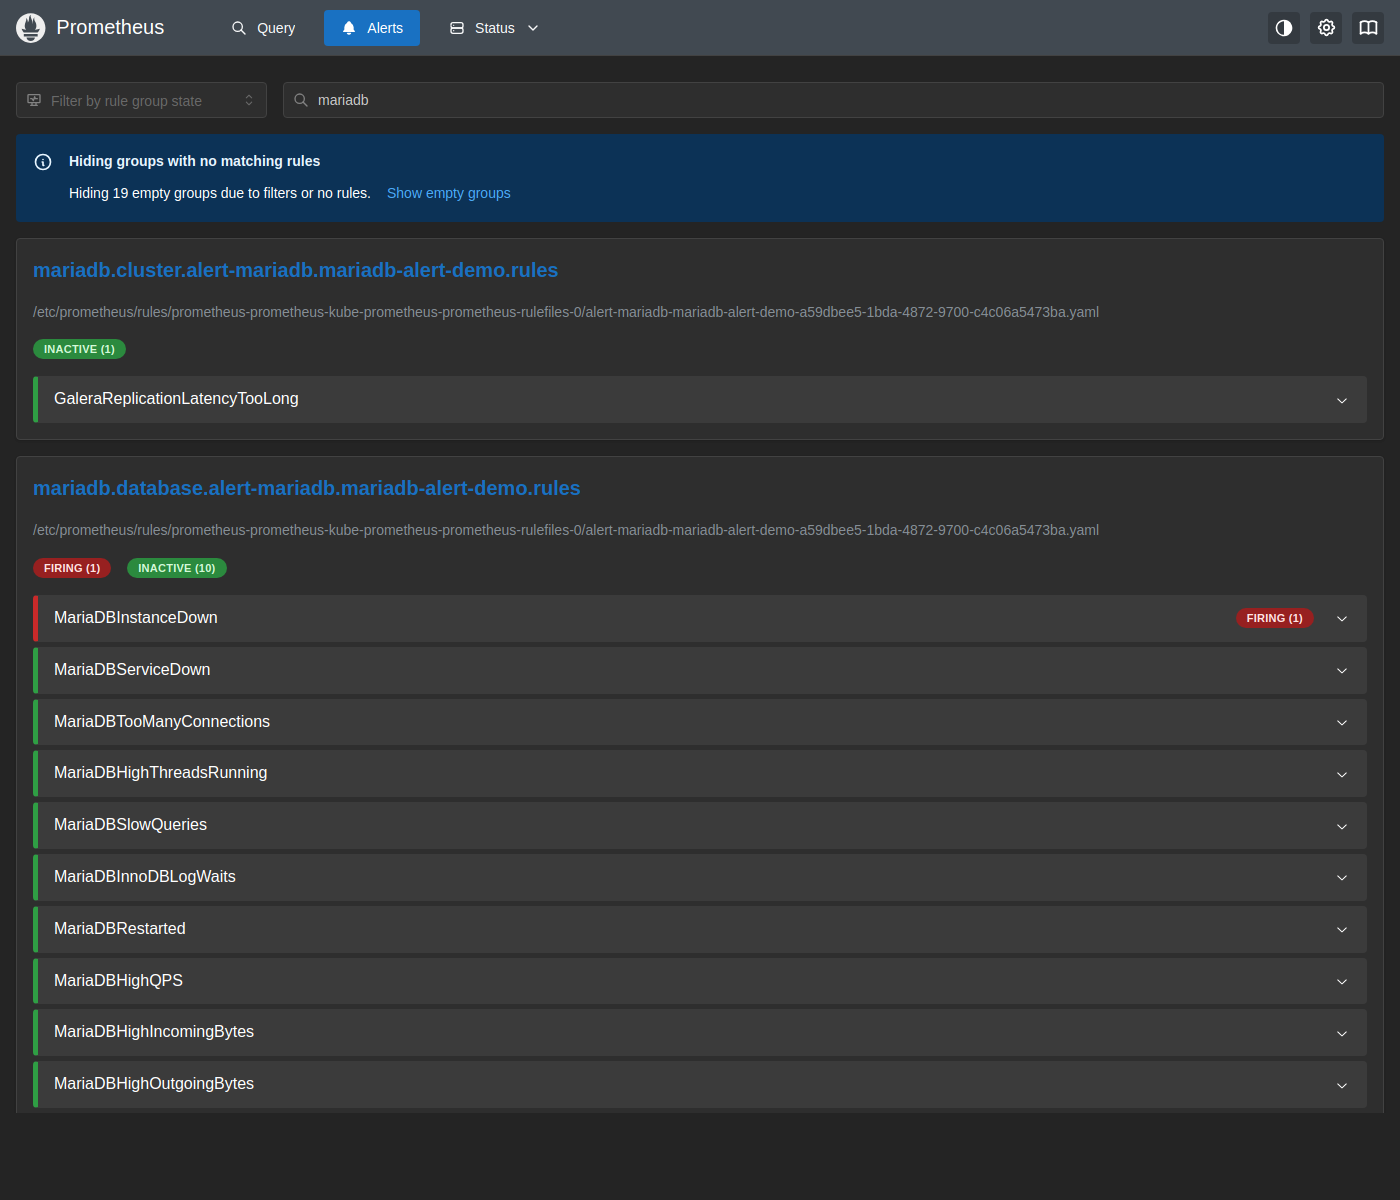Click the Prometheus title text
Viewport: 1400px width, 1200px height.
click(x=110, y=27)
